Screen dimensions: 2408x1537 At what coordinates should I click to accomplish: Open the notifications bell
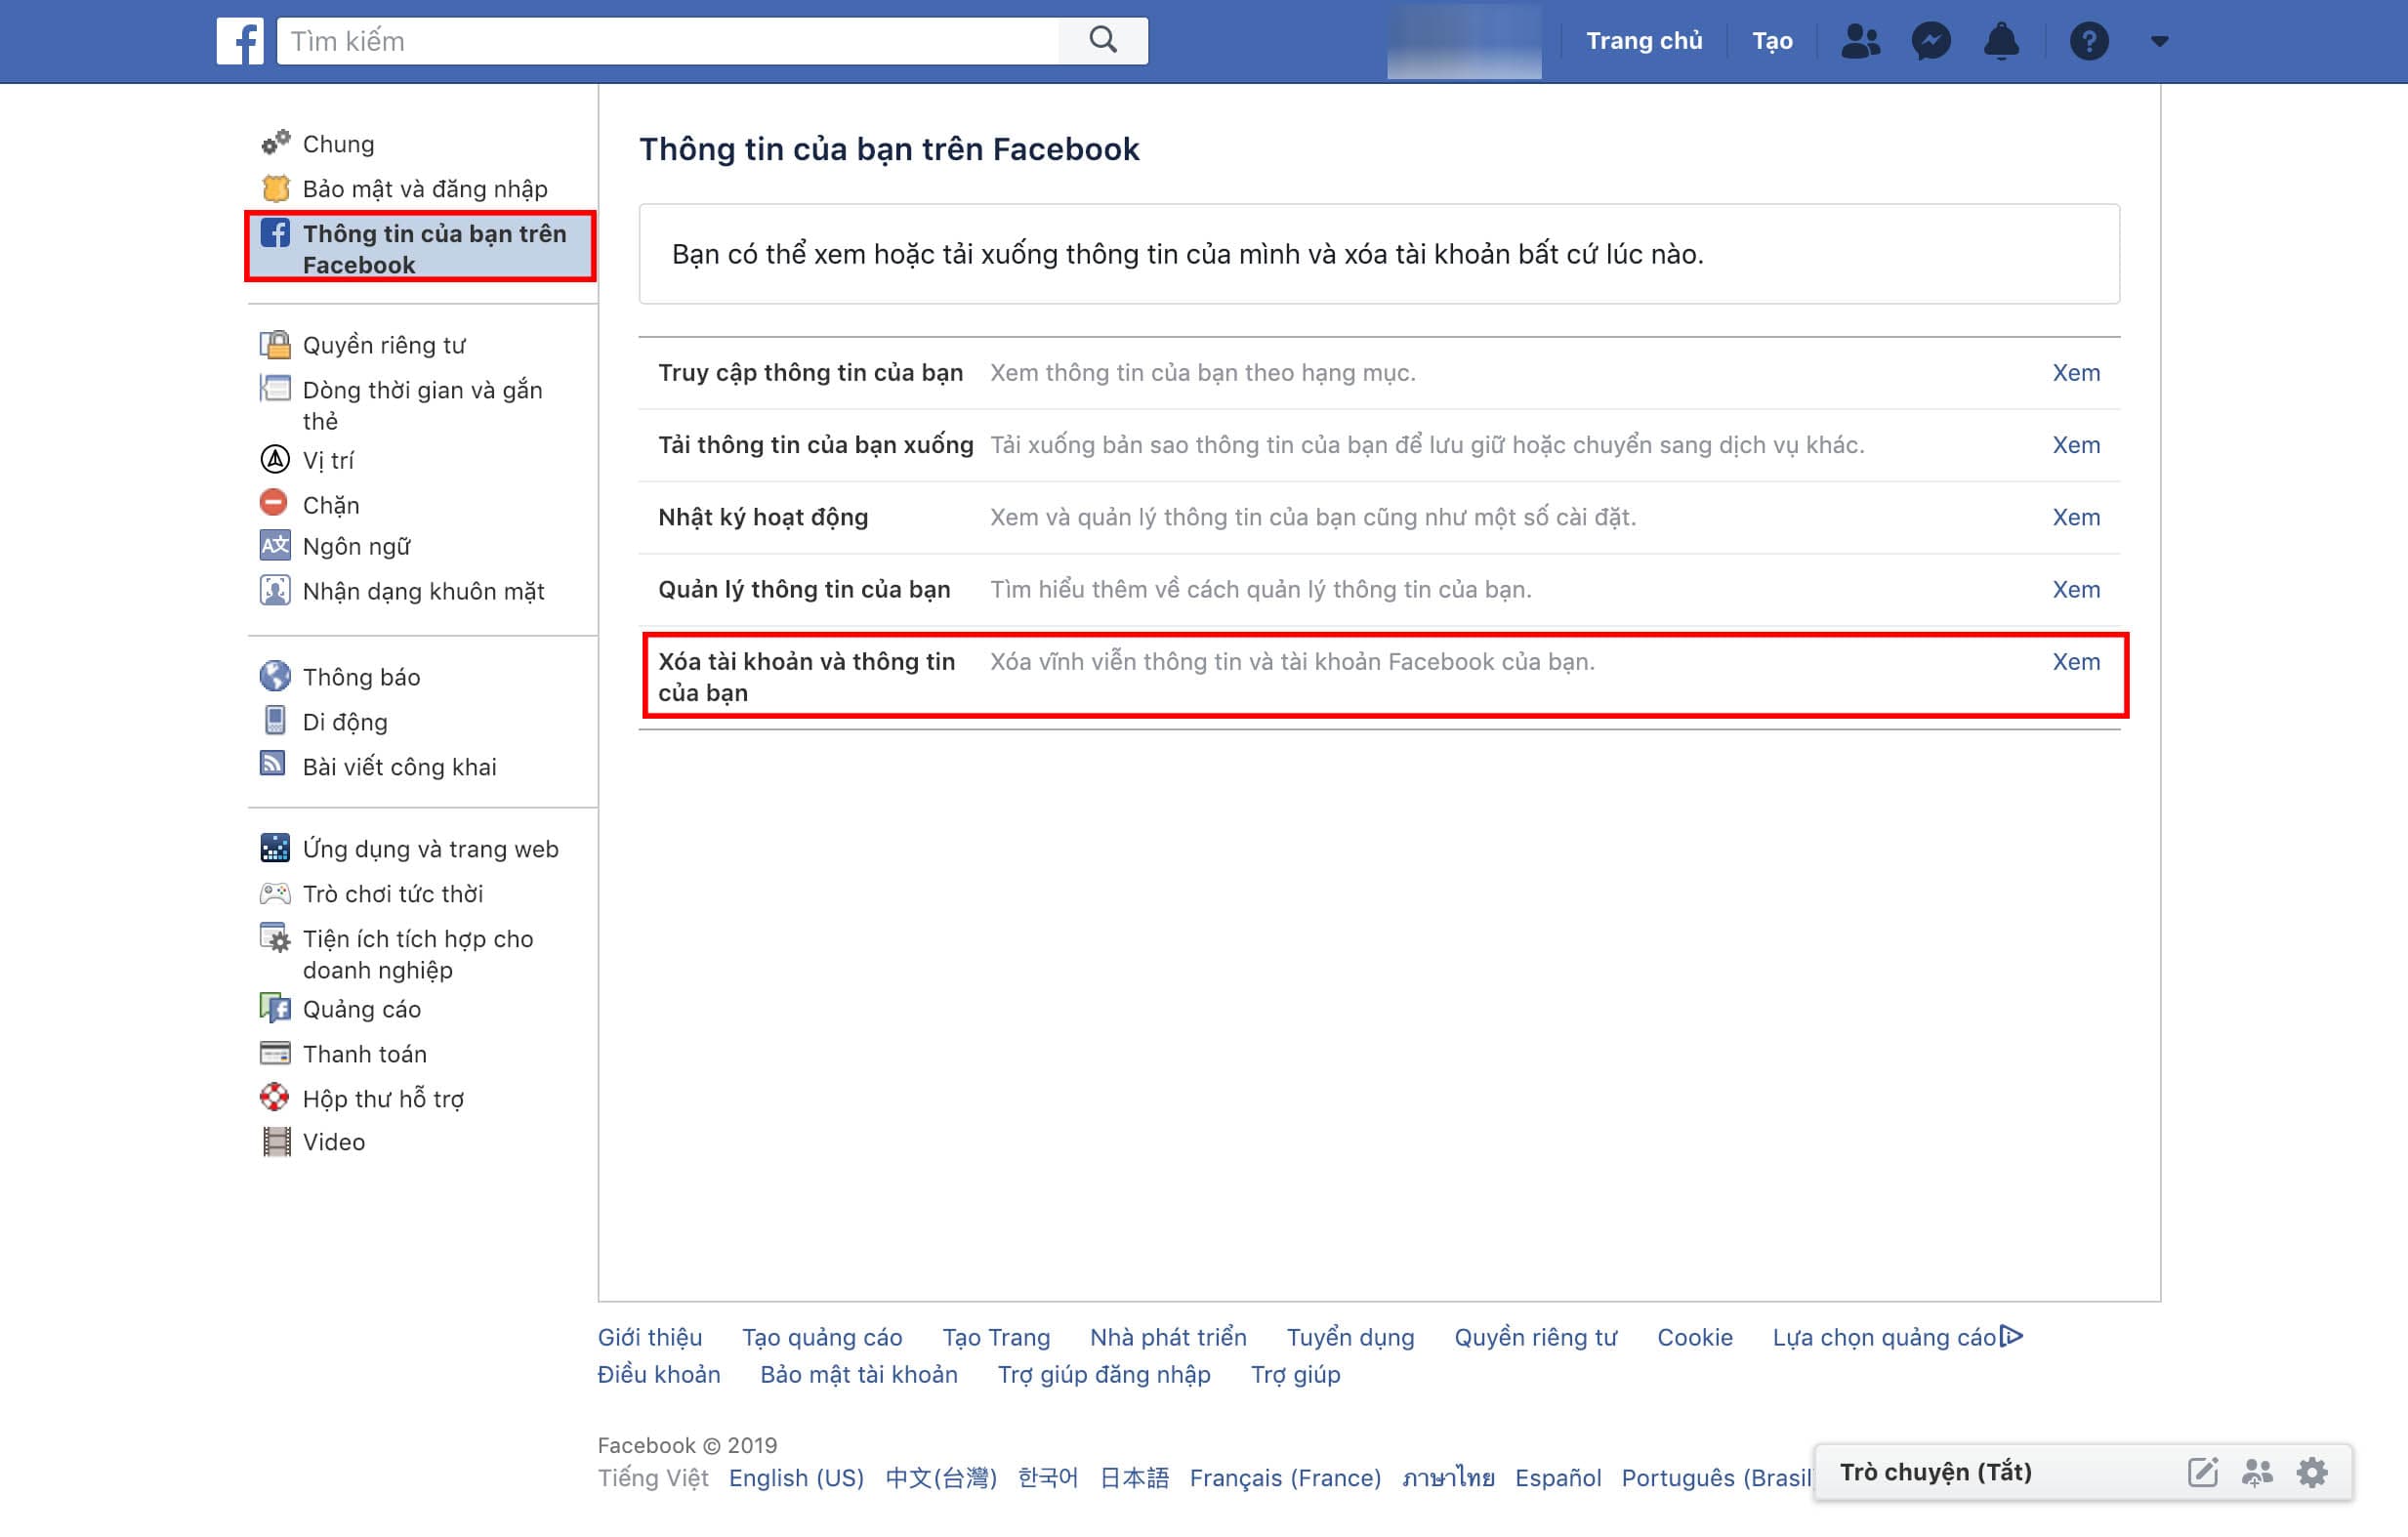coord(2001,41)
